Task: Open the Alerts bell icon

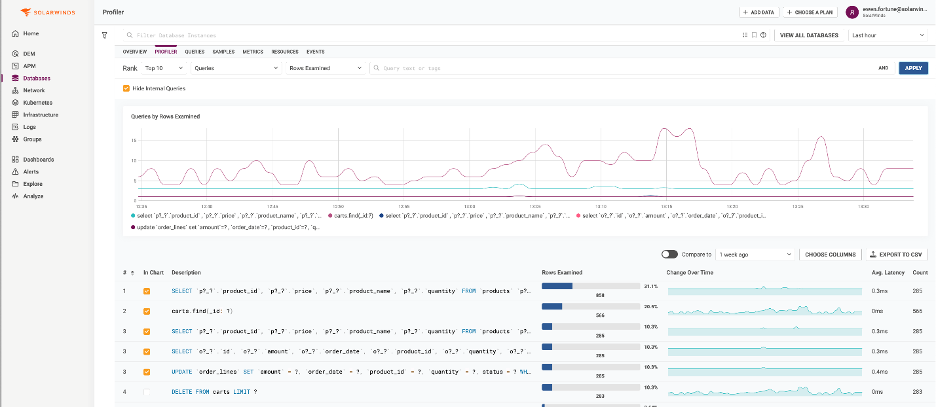Action: coord(15,171)
